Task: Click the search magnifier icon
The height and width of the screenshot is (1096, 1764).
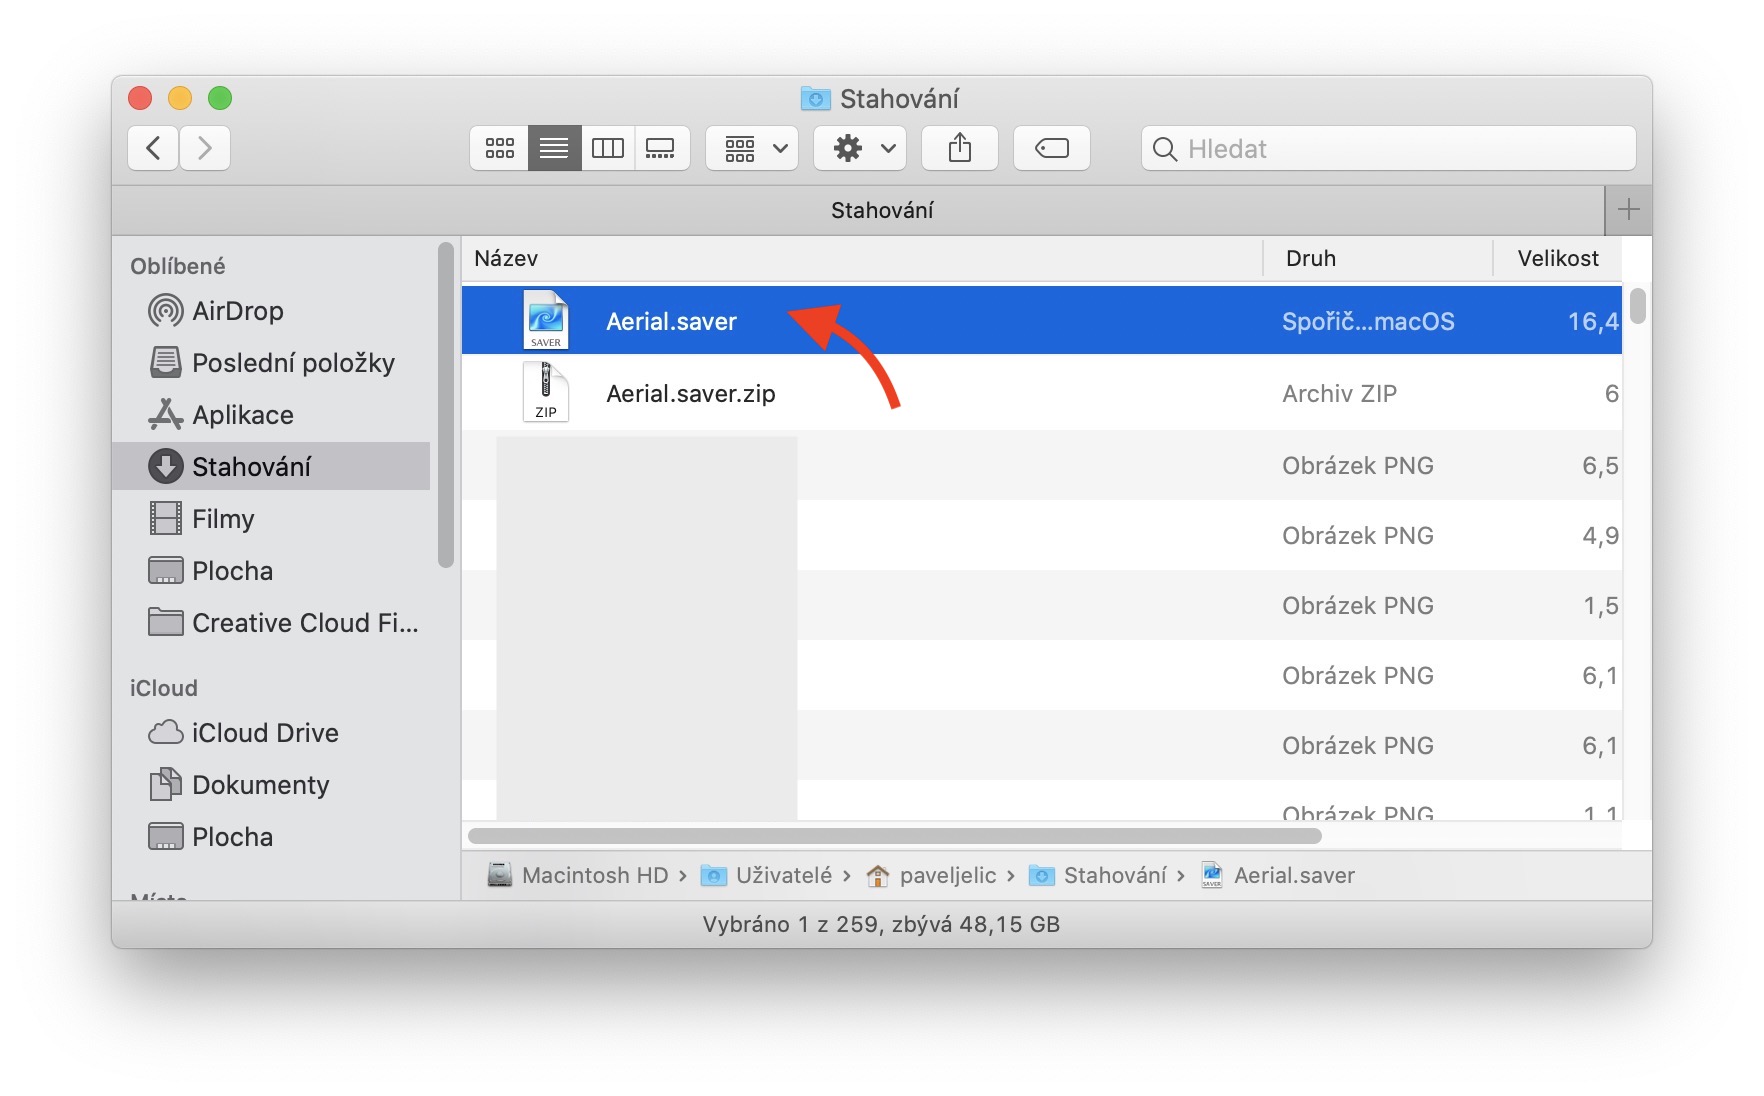Action: pos(1164,149)
